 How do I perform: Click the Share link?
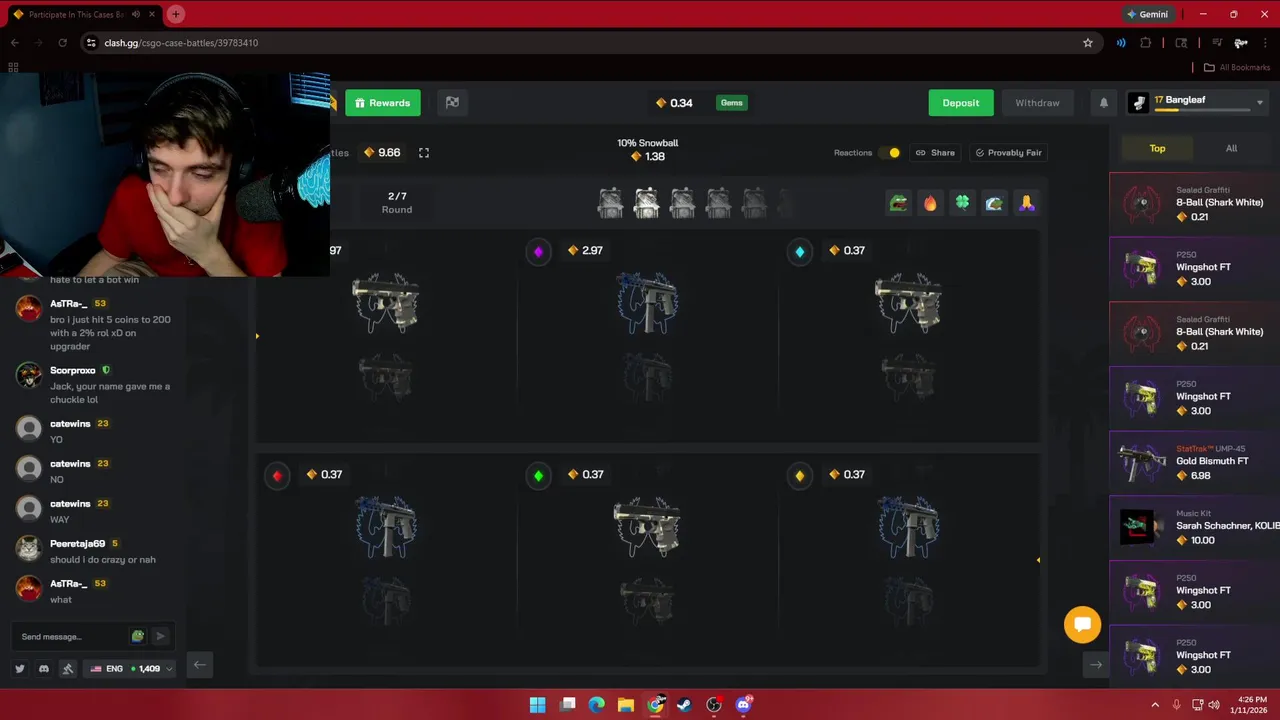coord(935,153)
